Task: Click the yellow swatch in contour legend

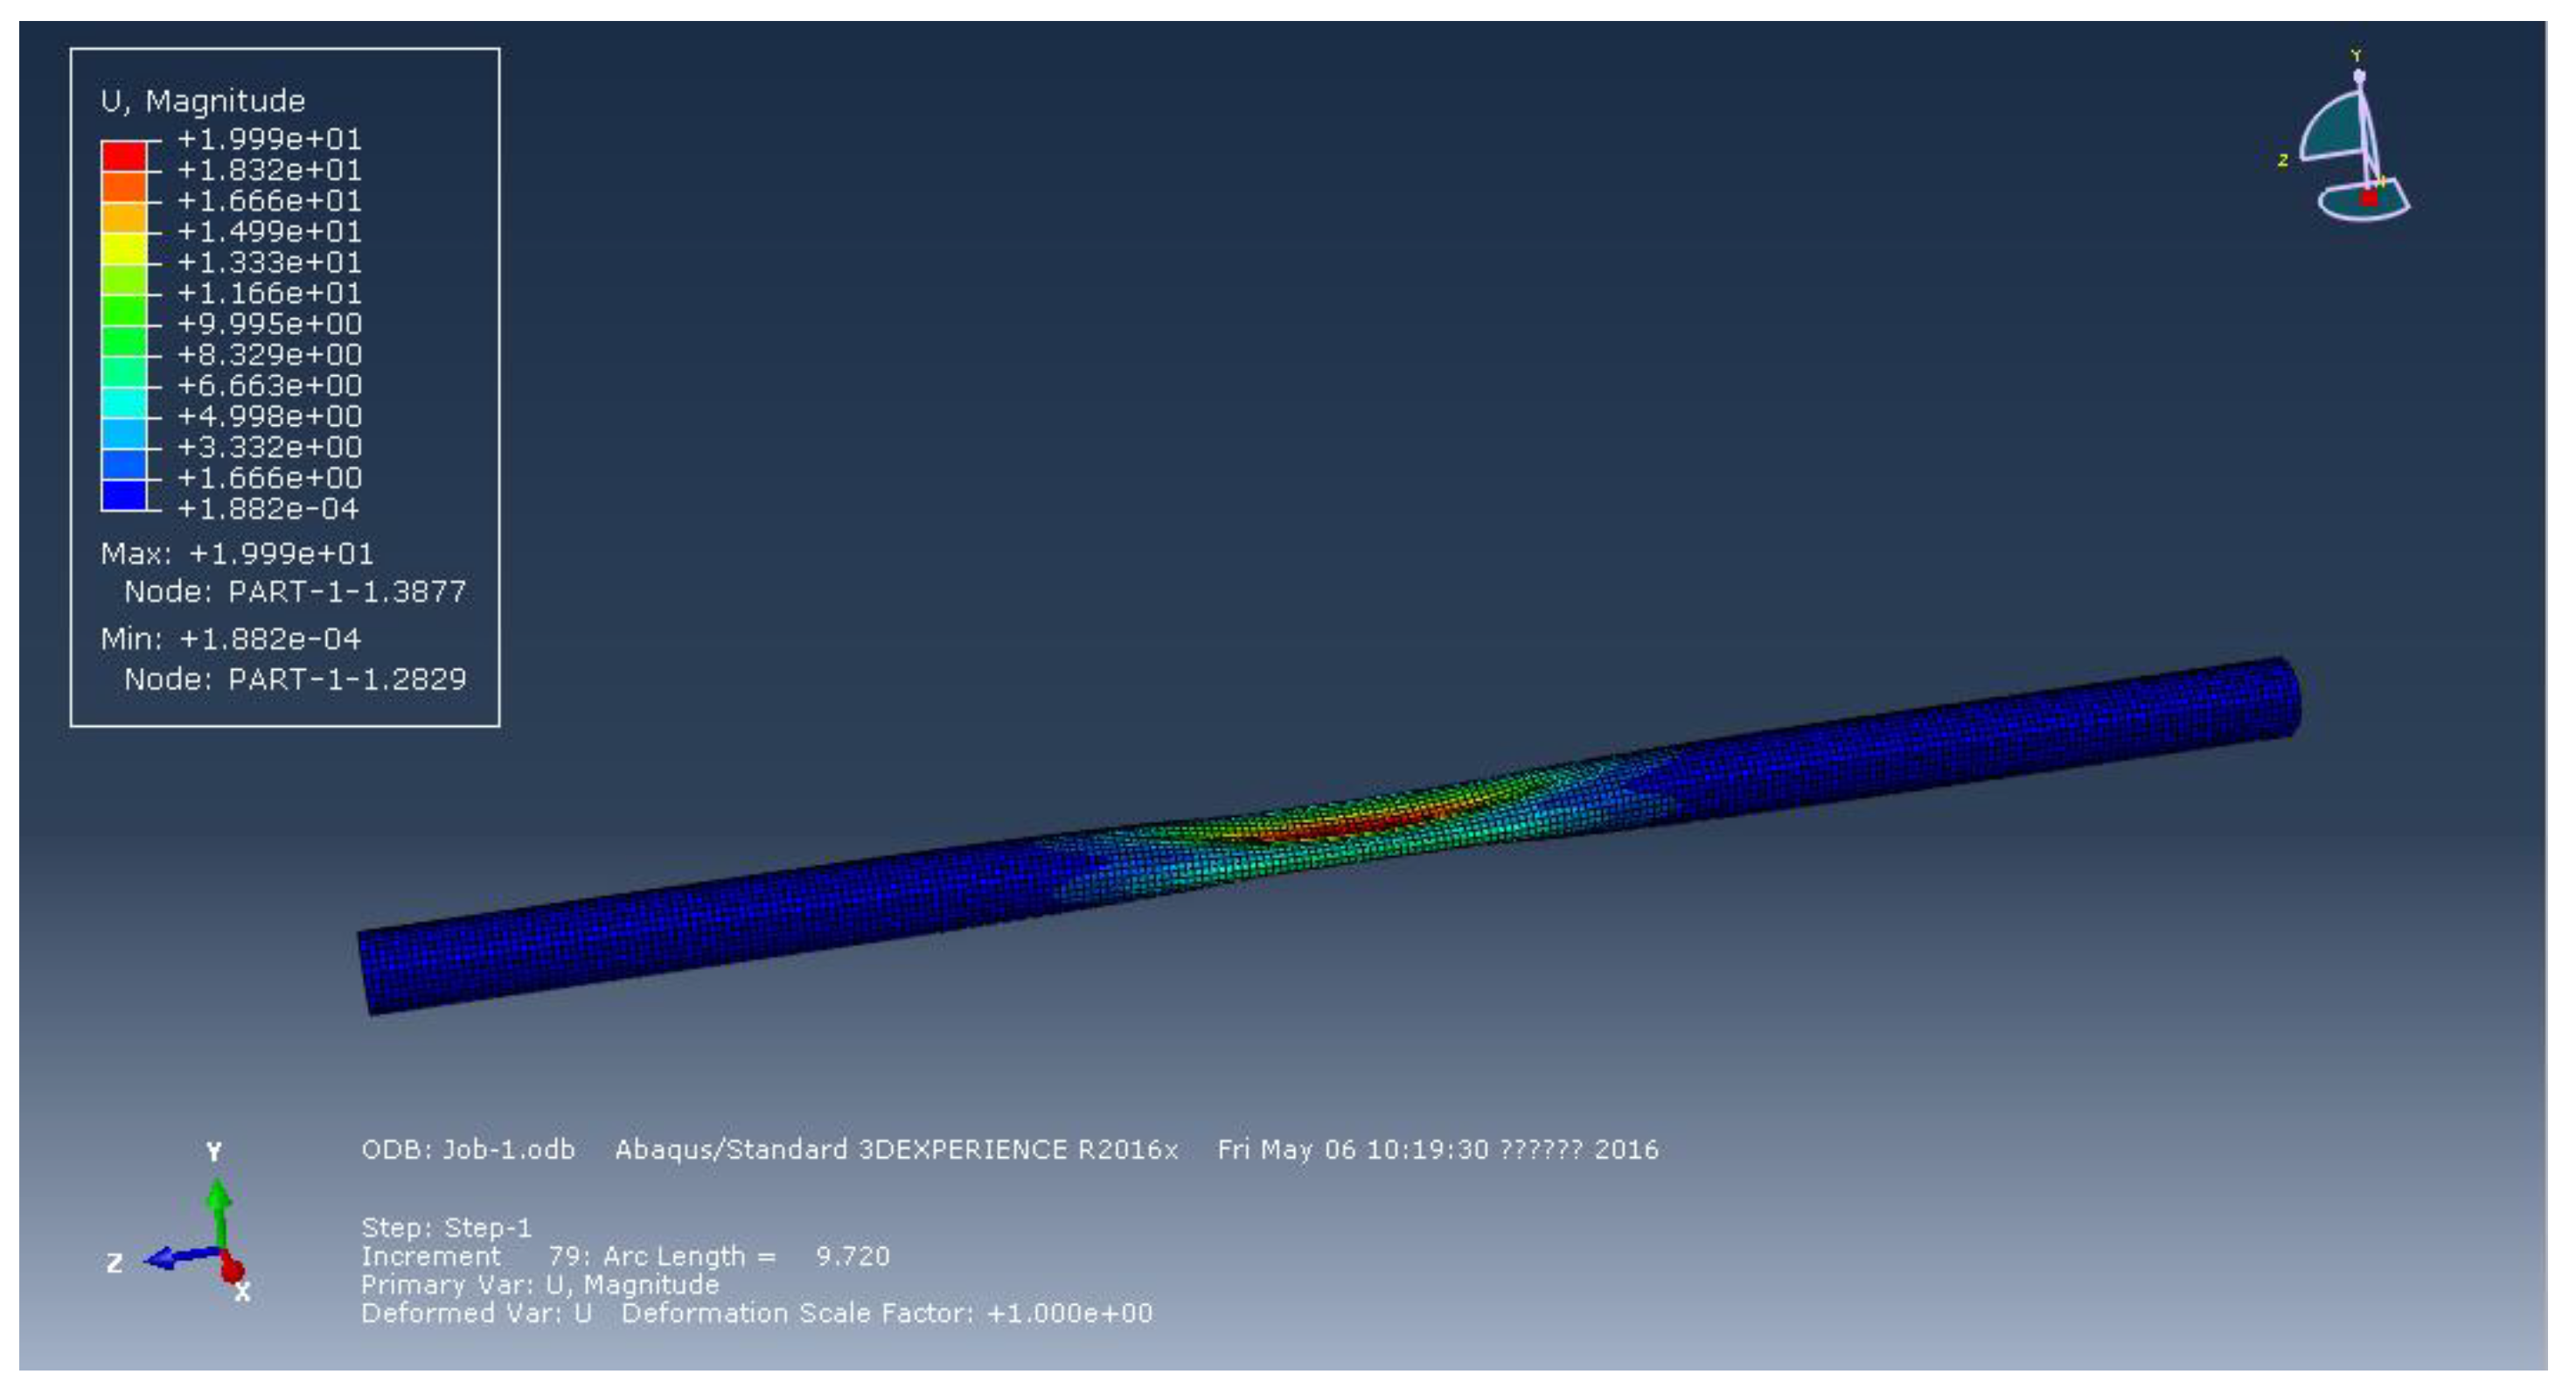Action: pos(124,248)
